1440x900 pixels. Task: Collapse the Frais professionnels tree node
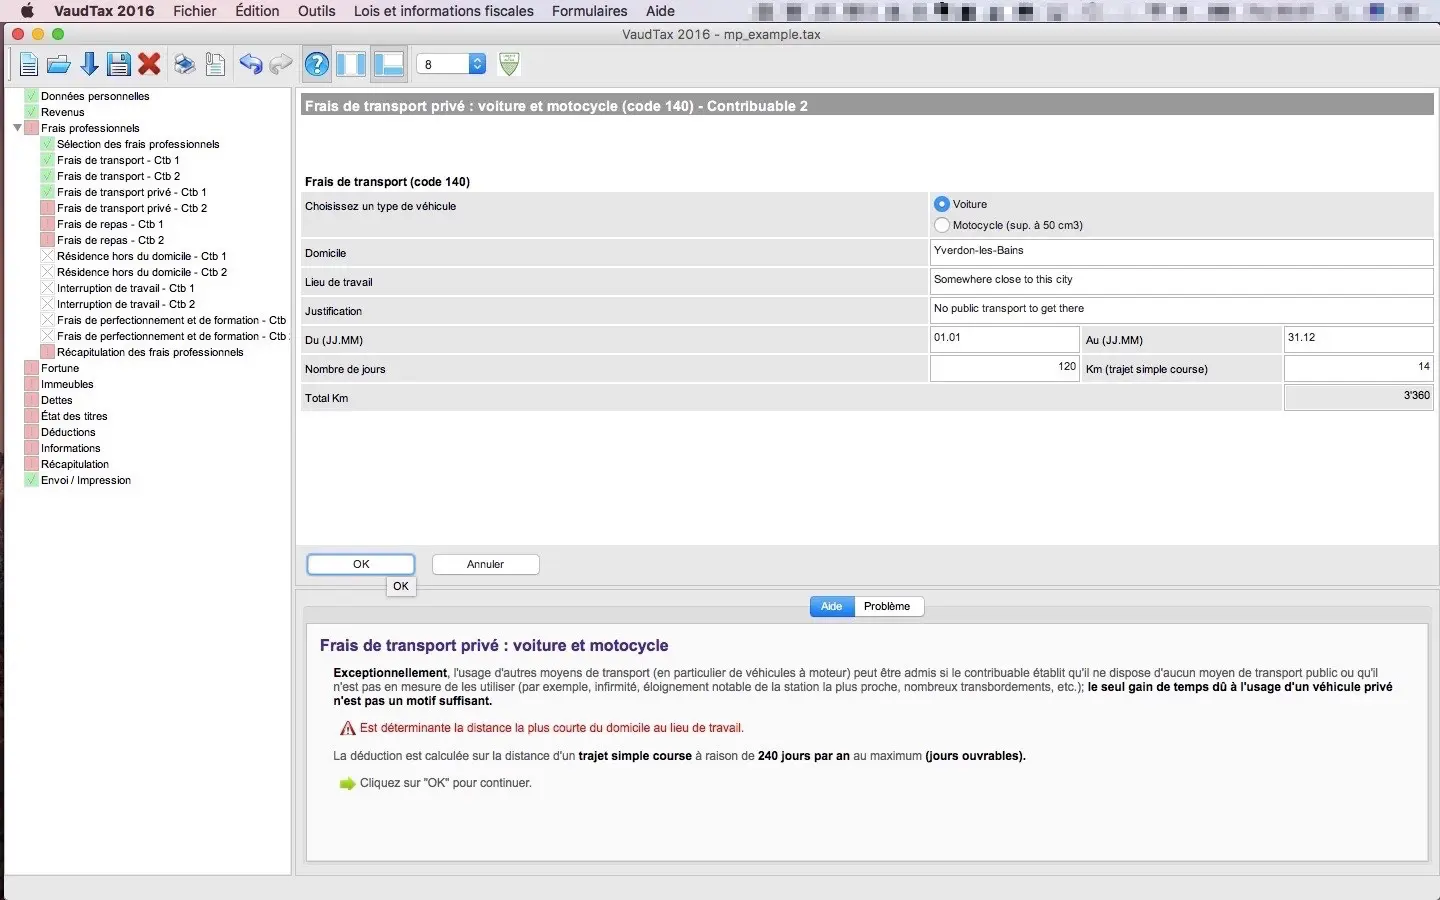[x=17, y=128]
